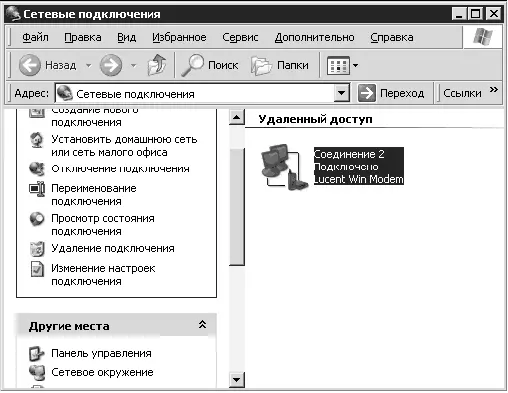This screenshot has height=393, width=508.
Task: Collapse the Другие места panel
Action: [x=202, y=324]
